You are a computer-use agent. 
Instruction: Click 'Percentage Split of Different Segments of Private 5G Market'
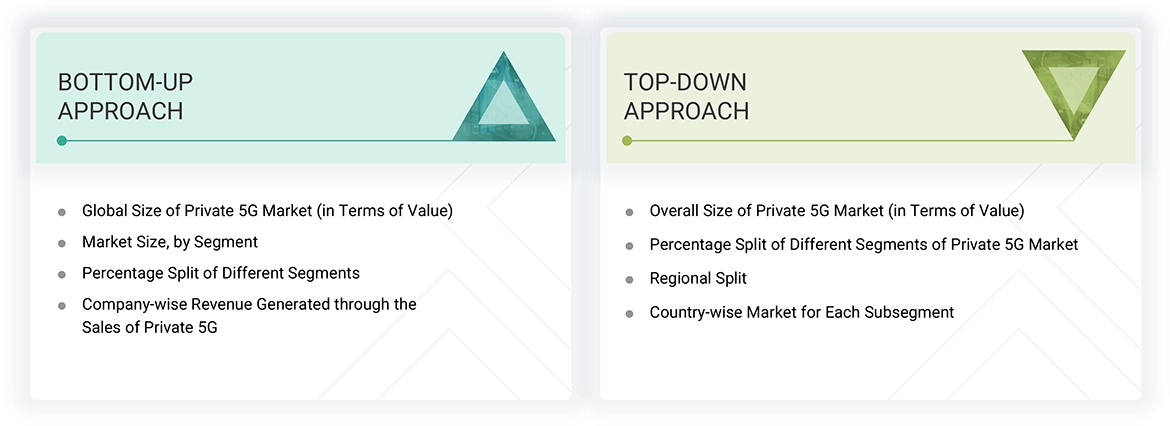point(863,244)
